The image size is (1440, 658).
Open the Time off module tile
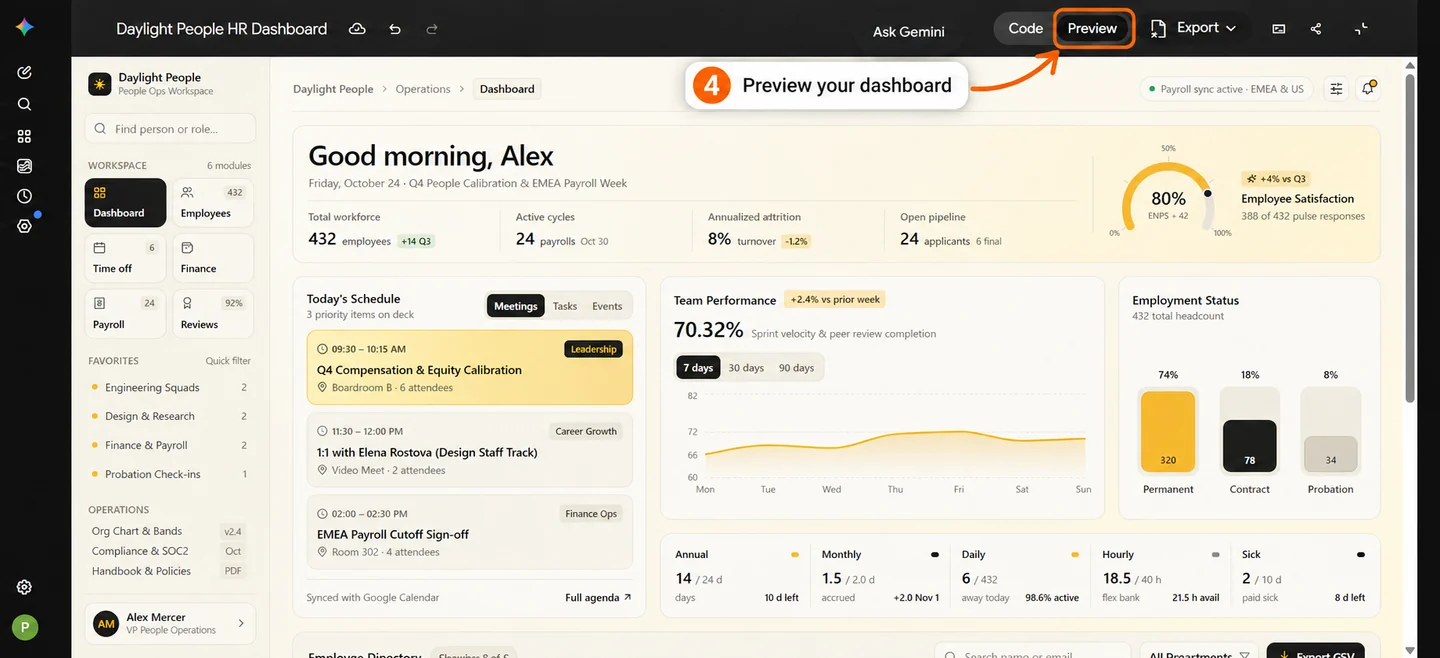[x=125, y=258]
